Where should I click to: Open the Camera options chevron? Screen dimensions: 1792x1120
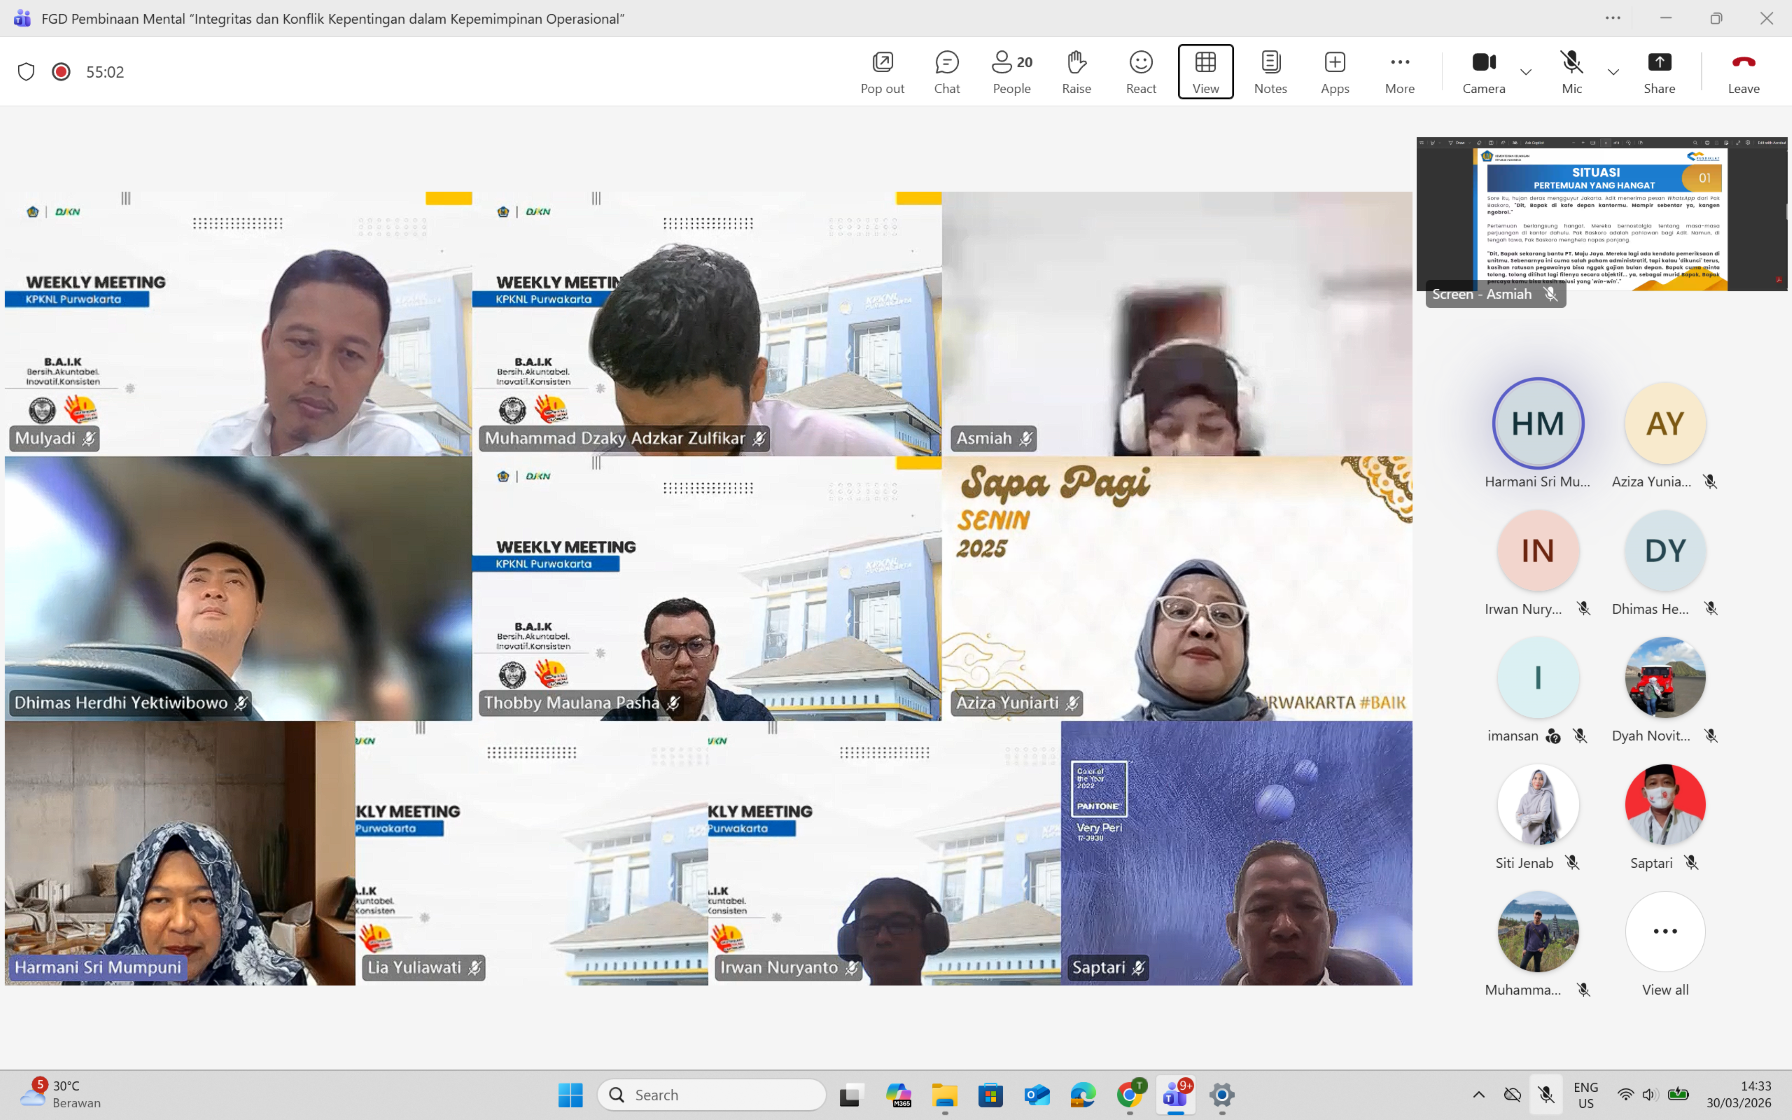coord(1526,73)
